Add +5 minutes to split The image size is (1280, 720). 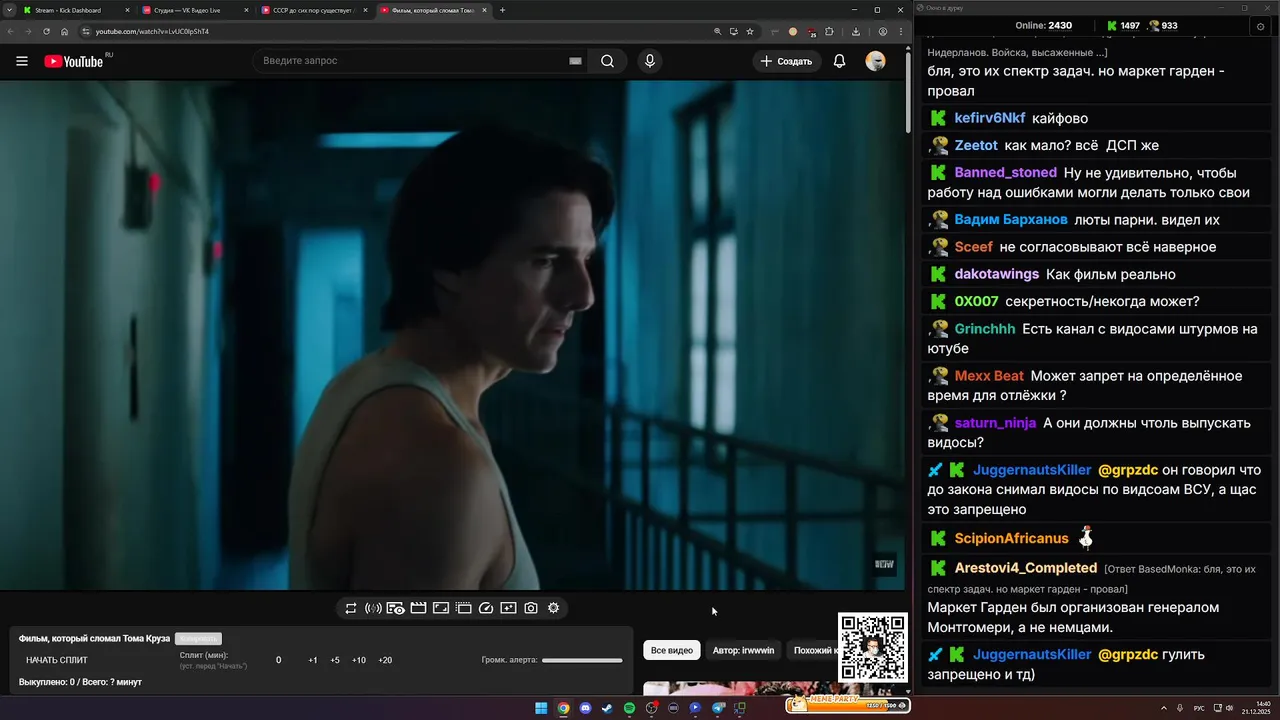335,660
